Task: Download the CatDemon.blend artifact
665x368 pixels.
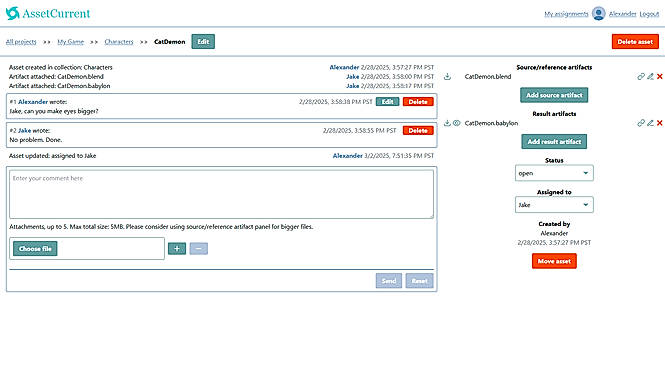Action: coord(447,77)
